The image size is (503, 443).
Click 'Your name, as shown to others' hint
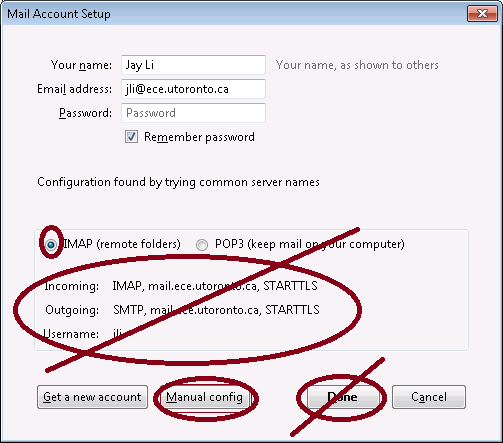click(x=357, y=65)
